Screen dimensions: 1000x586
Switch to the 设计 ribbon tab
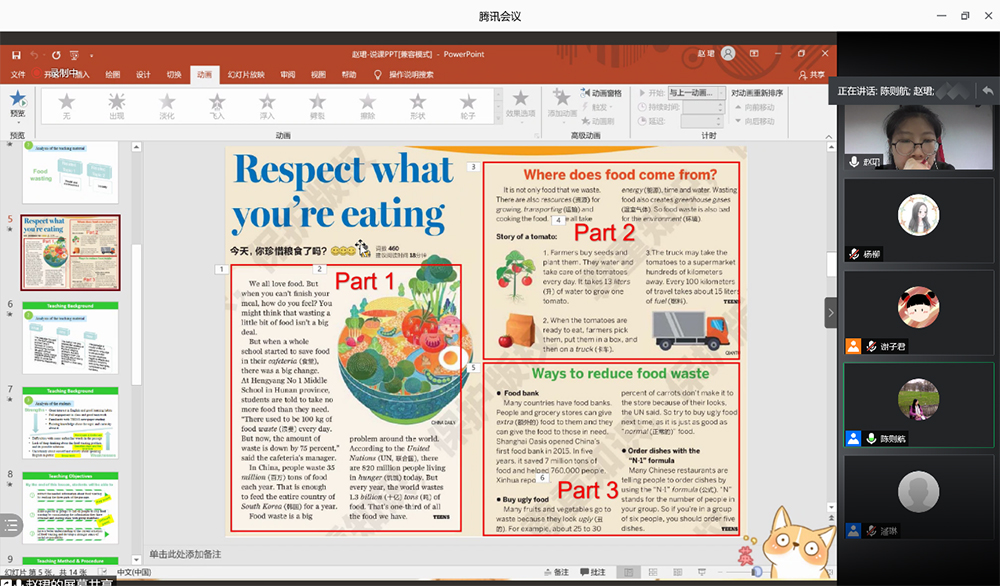click(143, 74)
